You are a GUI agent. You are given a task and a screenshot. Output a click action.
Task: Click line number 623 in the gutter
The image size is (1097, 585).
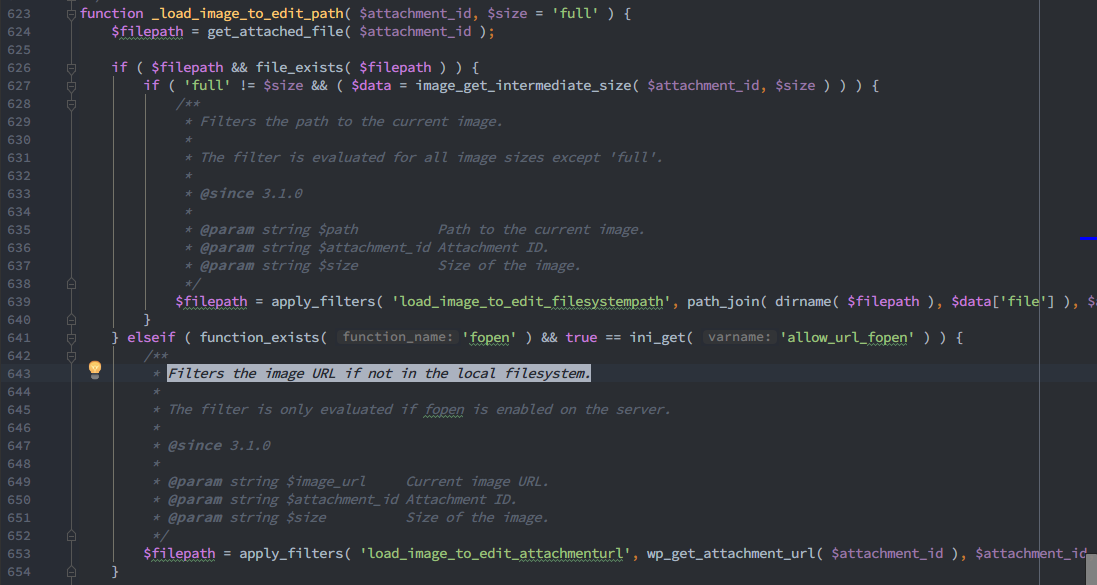click(19, 13)
